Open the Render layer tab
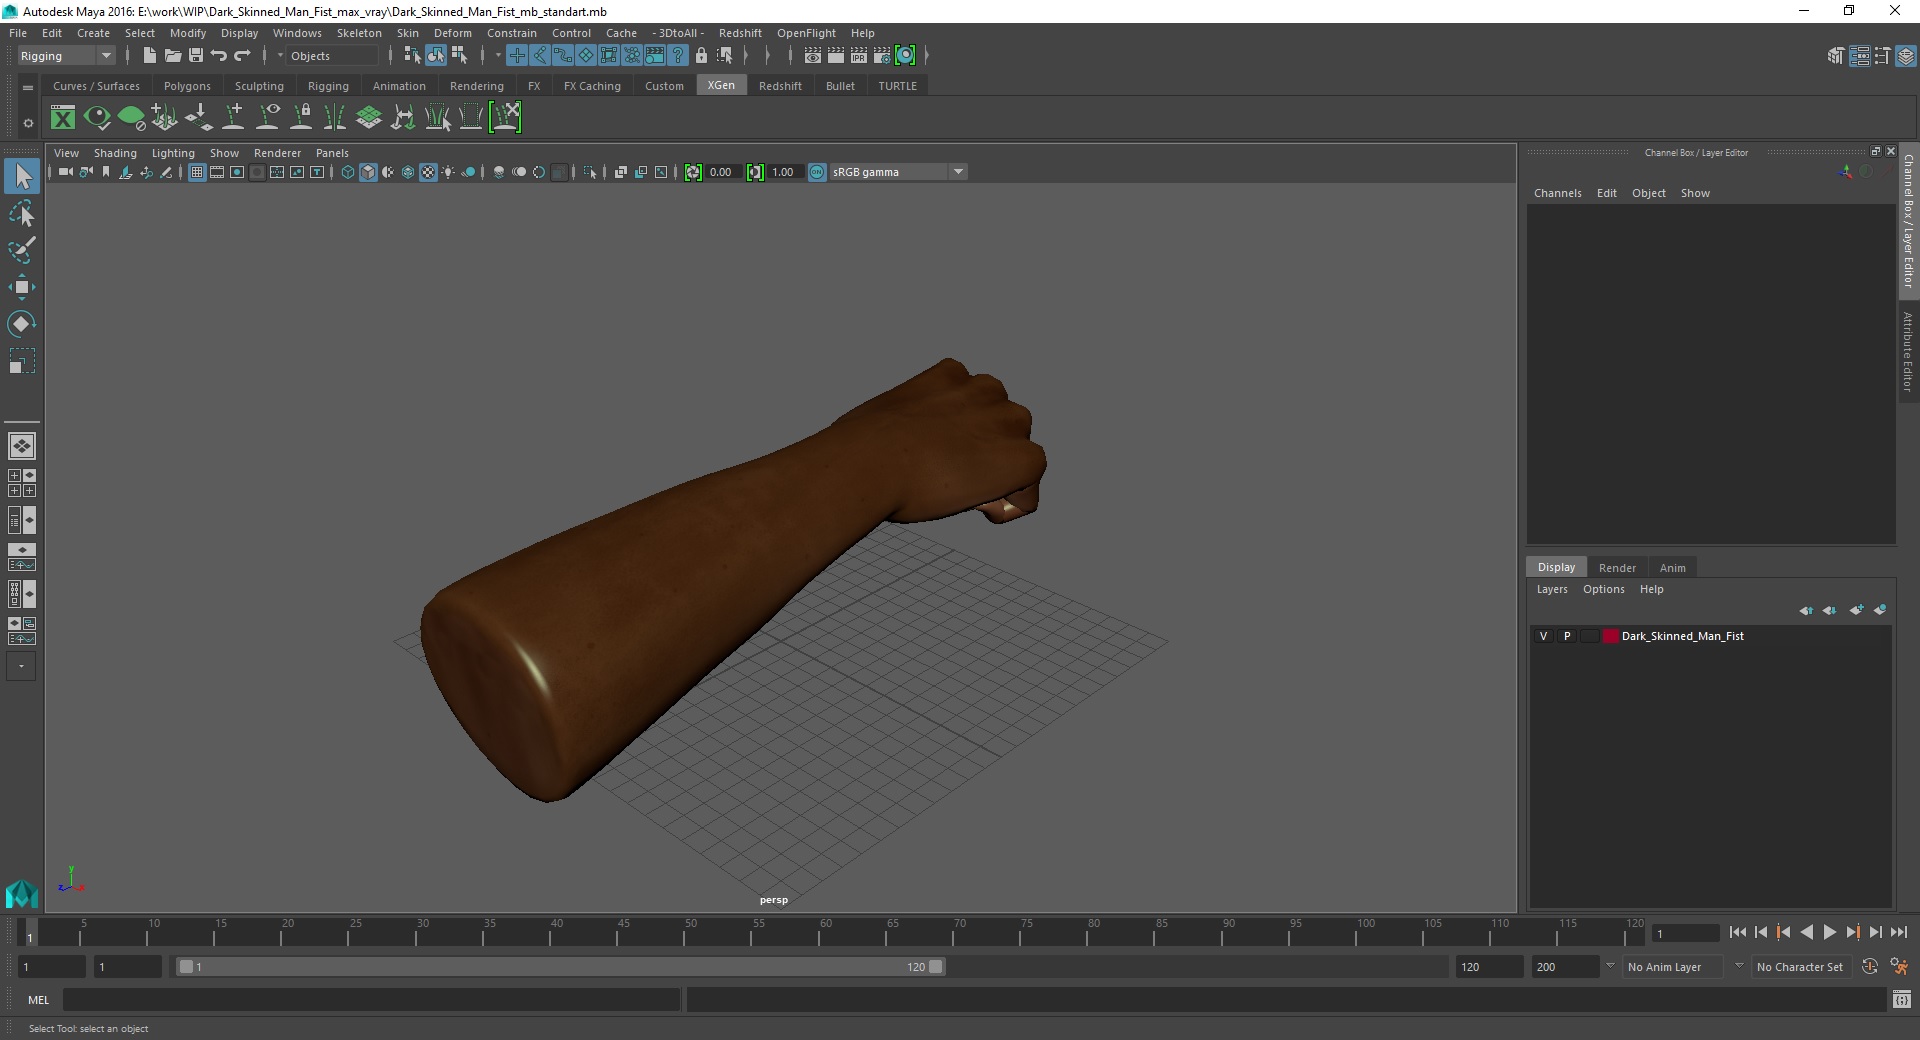 1617,568
